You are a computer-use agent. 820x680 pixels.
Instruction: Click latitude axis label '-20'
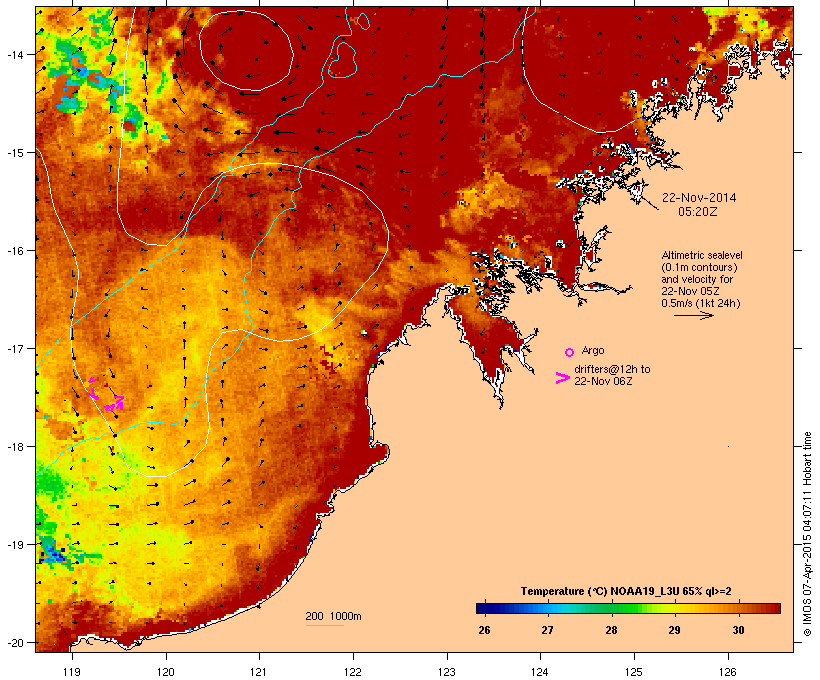15,642
